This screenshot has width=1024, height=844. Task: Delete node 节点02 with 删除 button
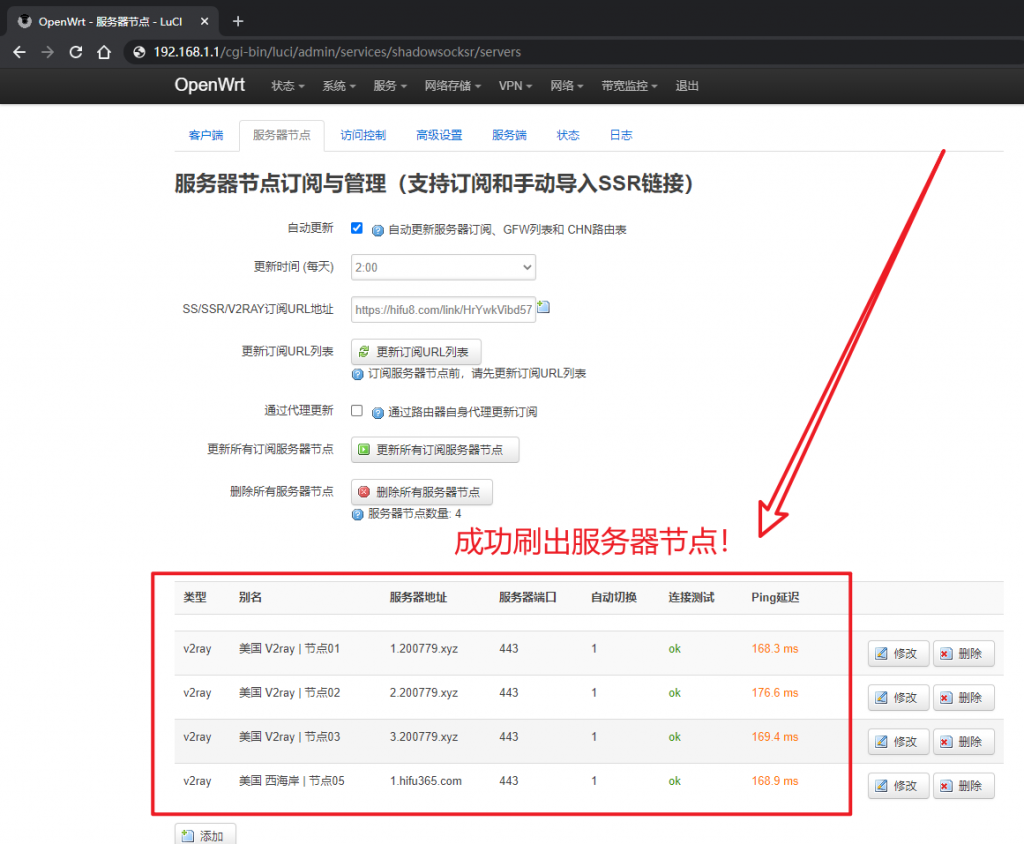coord(963,698)
